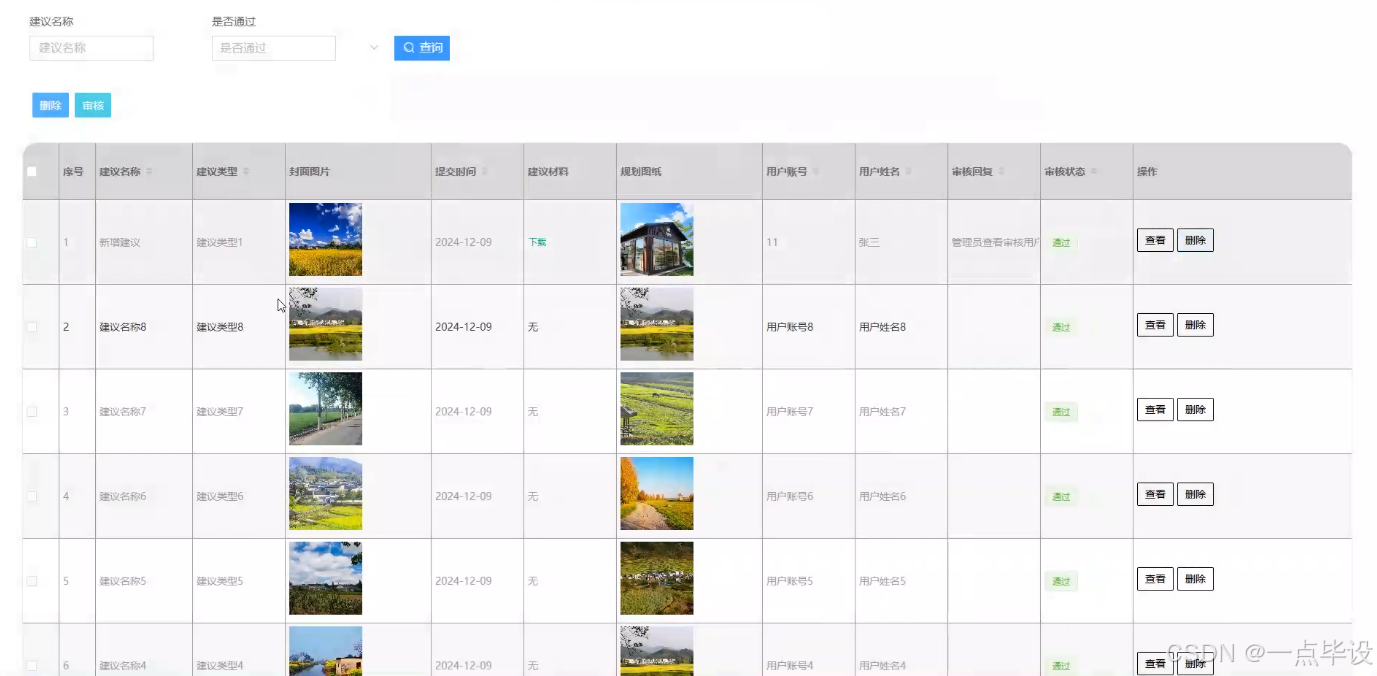Click the 通过 status tag in 新增建议 row
Image resolution: width=1377 pixels, height=676 pixels.
click(x=1061, y=243)
